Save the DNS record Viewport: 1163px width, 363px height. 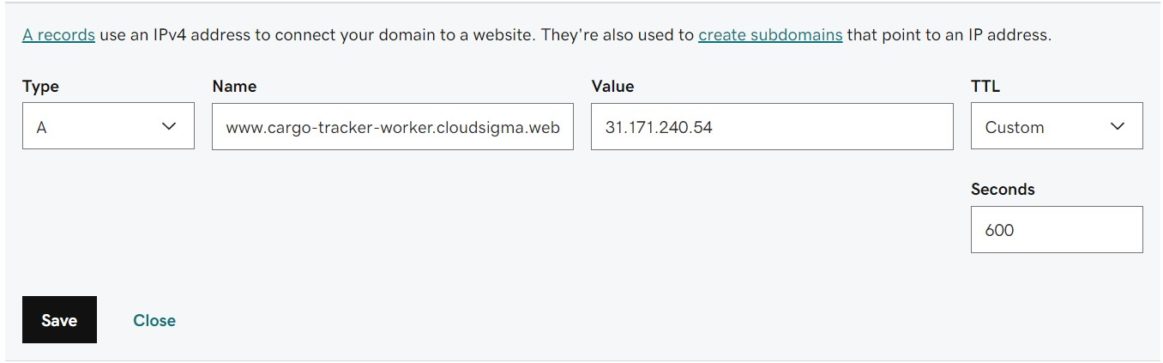click(59, 320)
